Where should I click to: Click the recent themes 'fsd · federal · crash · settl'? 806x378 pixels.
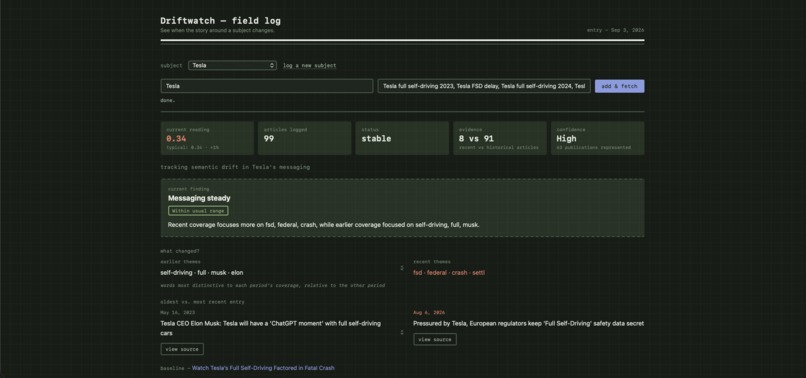pyautogui.click(x=449, y=273)
